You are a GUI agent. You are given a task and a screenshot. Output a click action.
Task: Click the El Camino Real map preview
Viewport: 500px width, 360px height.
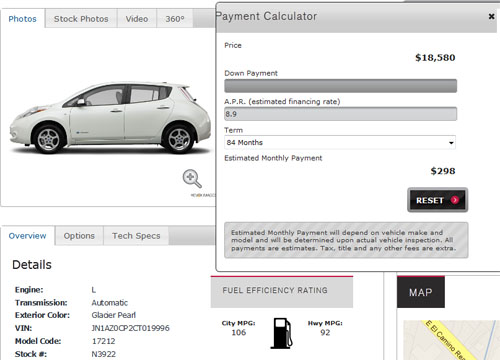[x=452, y=340]
